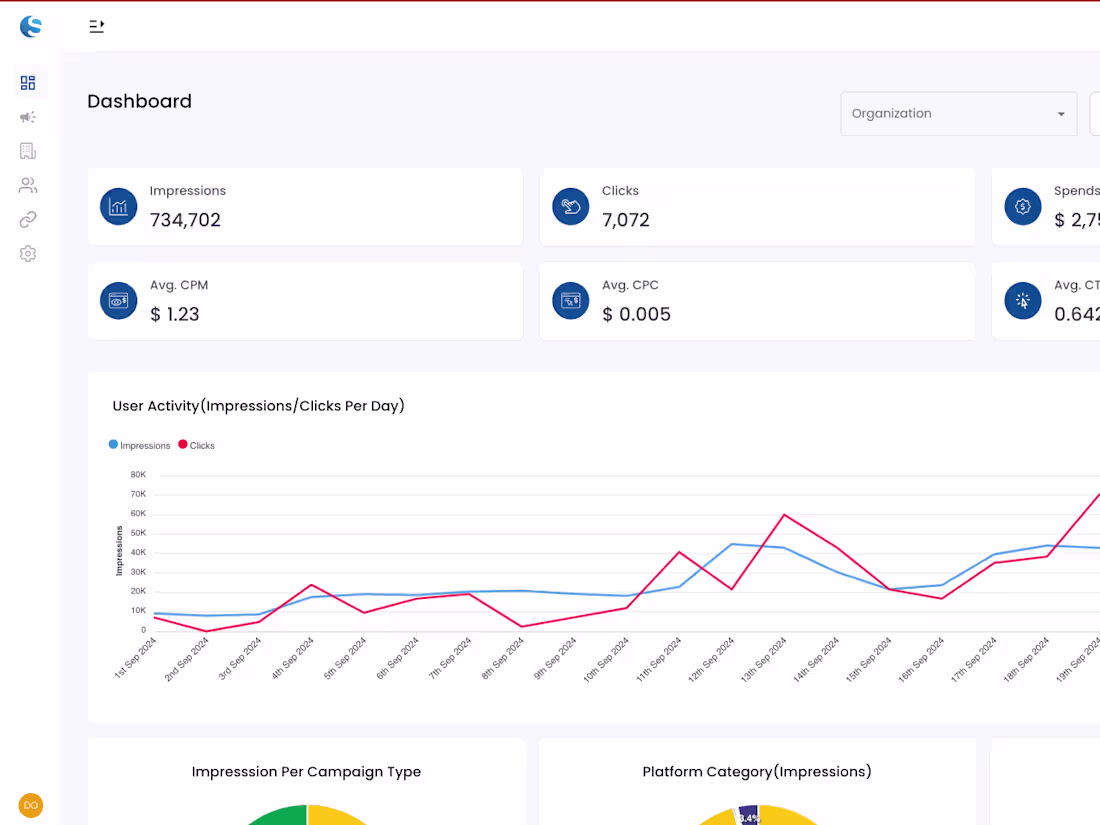Open Settings via the gear icon
1100x825 pixels.
(x=28, y=253)
